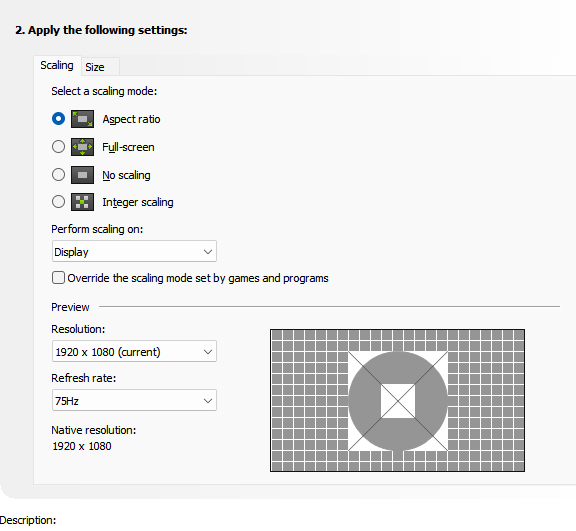
Task: Click the Full-screen label text
Action: [x=128, y=147]
